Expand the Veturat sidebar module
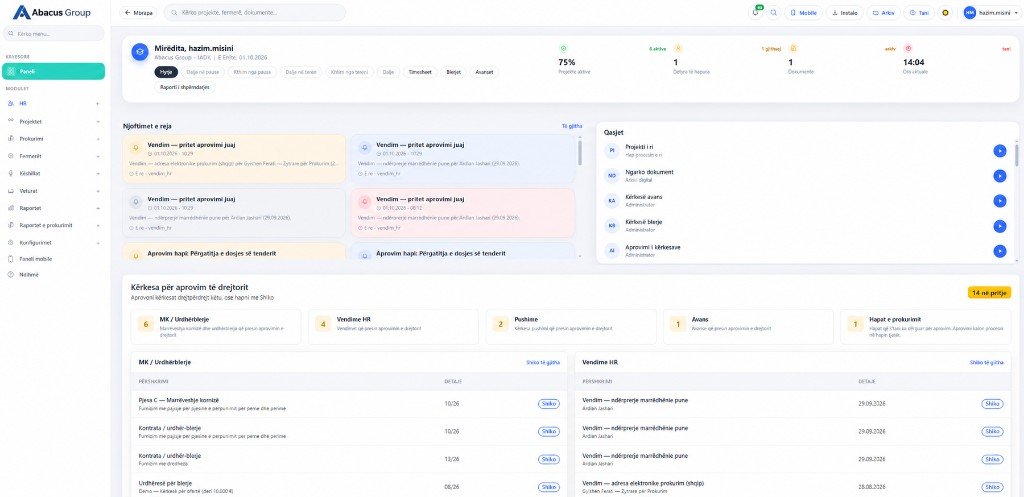Image resolution: width=1024 pixels, height=497 pixels. 52,191
